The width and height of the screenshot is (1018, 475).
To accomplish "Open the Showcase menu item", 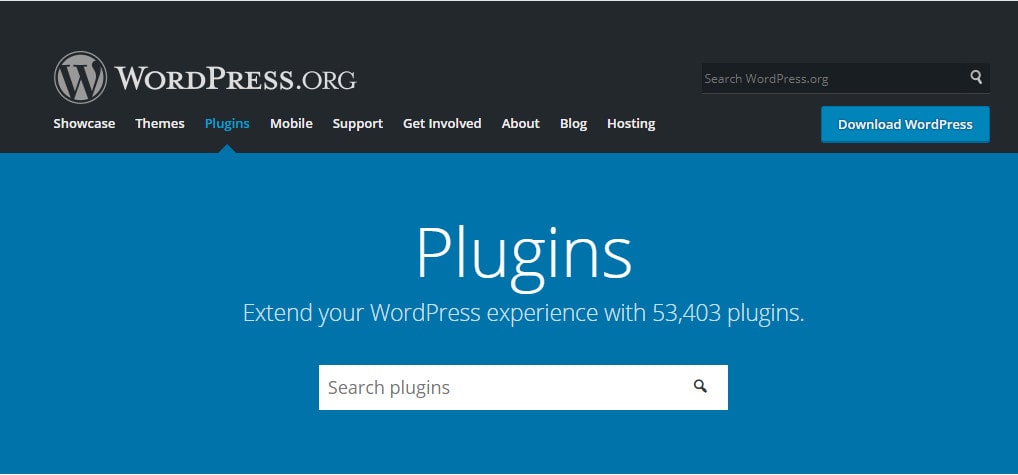I will click(84, 123).
